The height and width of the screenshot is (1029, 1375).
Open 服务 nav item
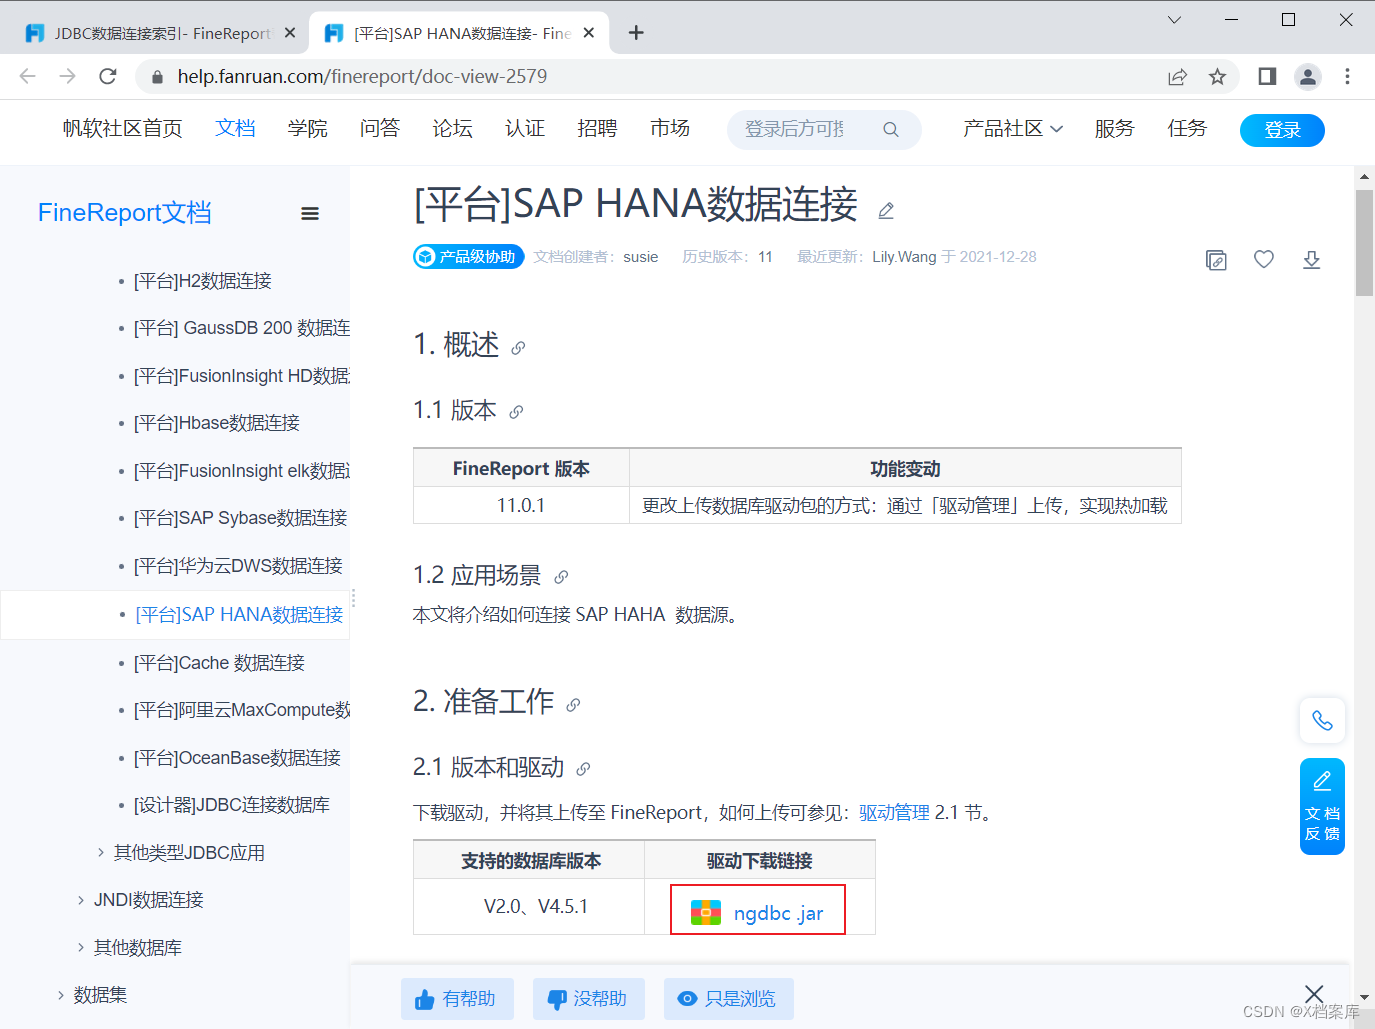pos(1114,129)
